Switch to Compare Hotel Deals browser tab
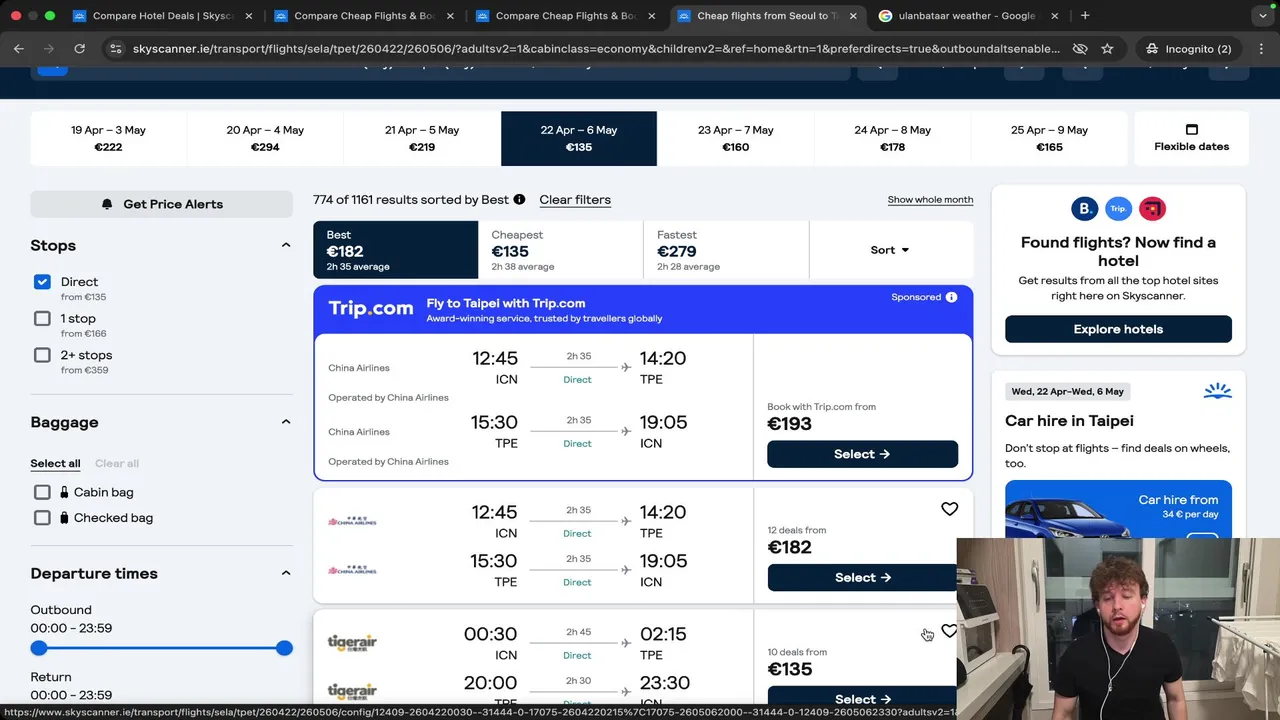The height and width of the screenshot is (720, 1280). click(x=160, y=16)
